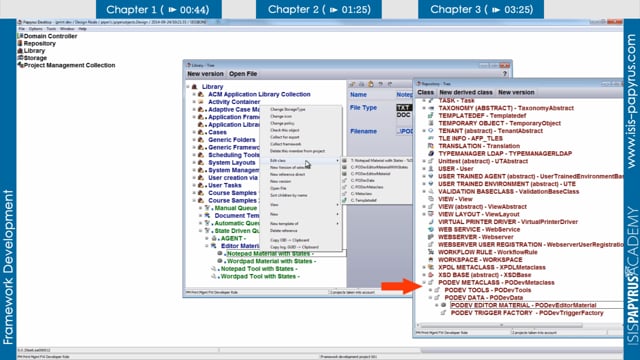Open the File menu
Viewport: 640px width, 360px height.
(22, 29)
